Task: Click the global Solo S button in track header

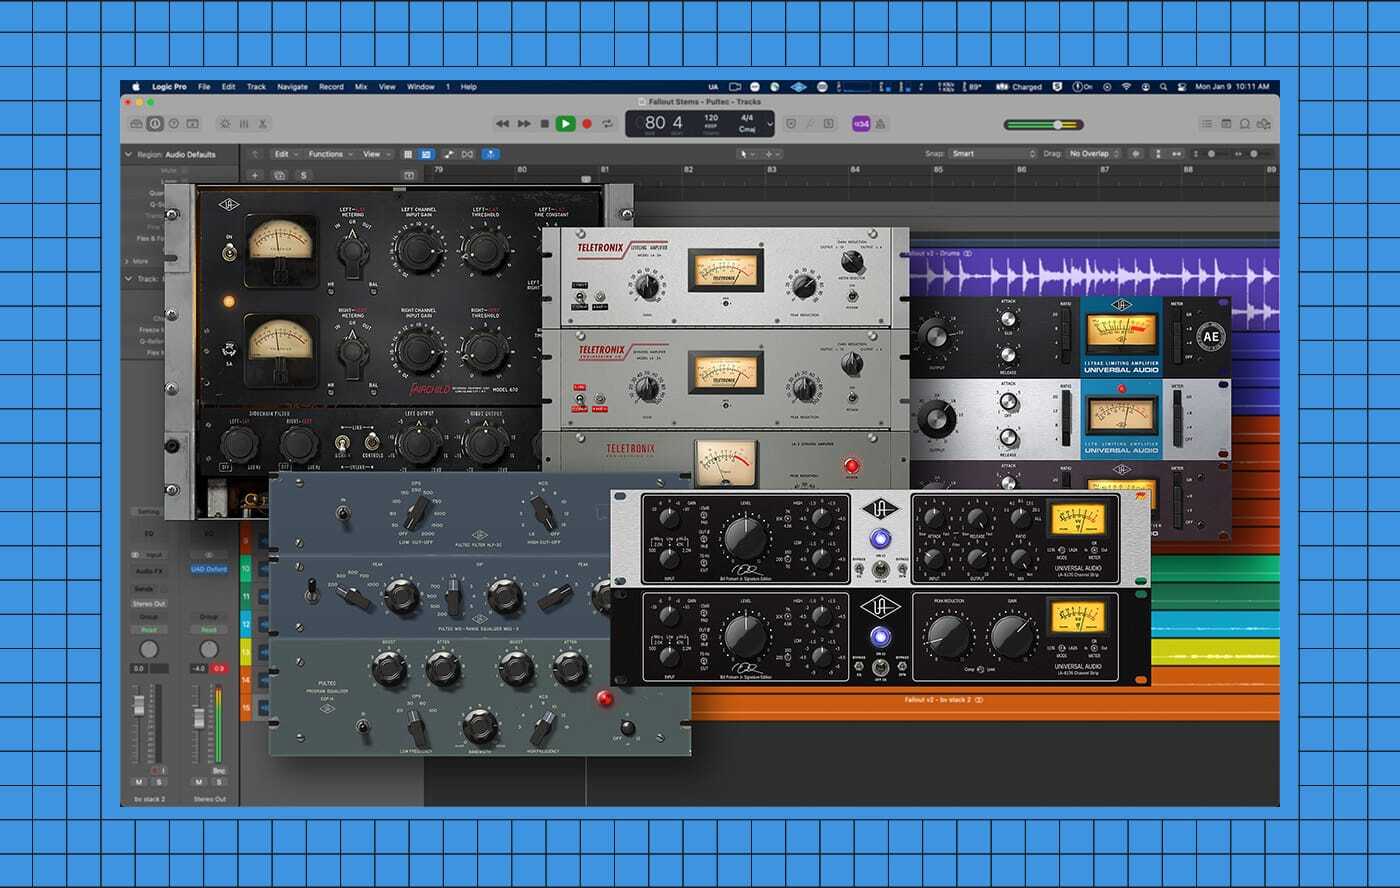Action: tap(303, 175)
